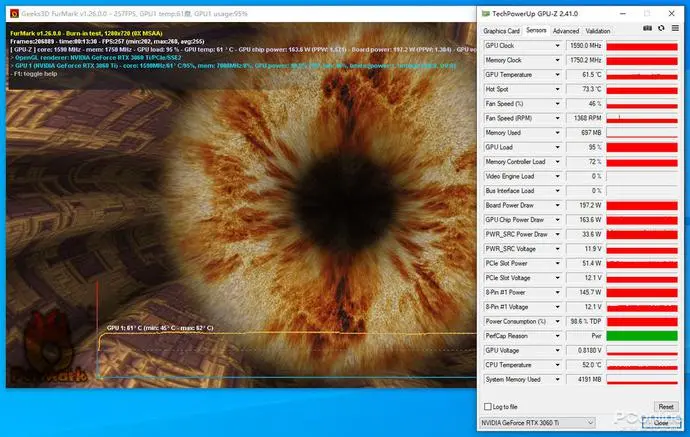Image resolution: width=690 pixels, height=437 pixels.
Task: Click the 163.6 W chip power value
Action: [585, 220]
